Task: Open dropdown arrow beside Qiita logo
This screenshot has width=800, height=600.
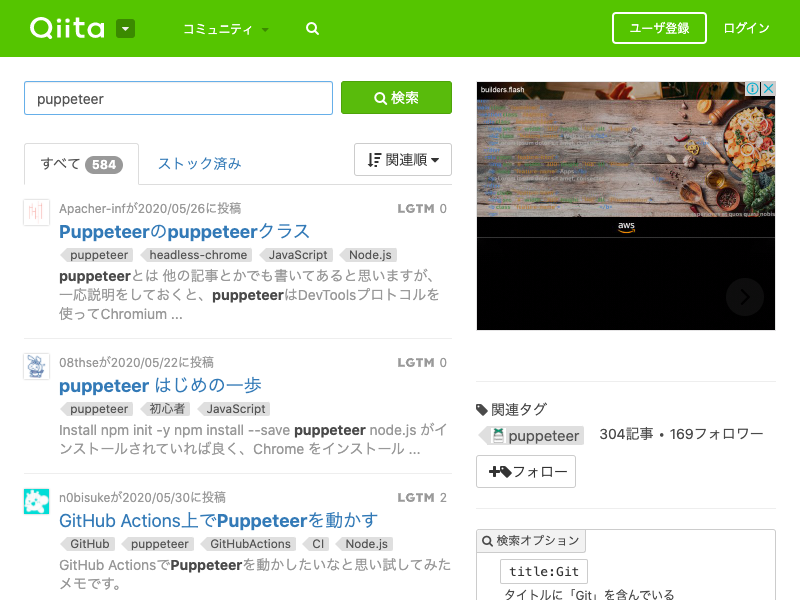Action: (x=126, y=29)
